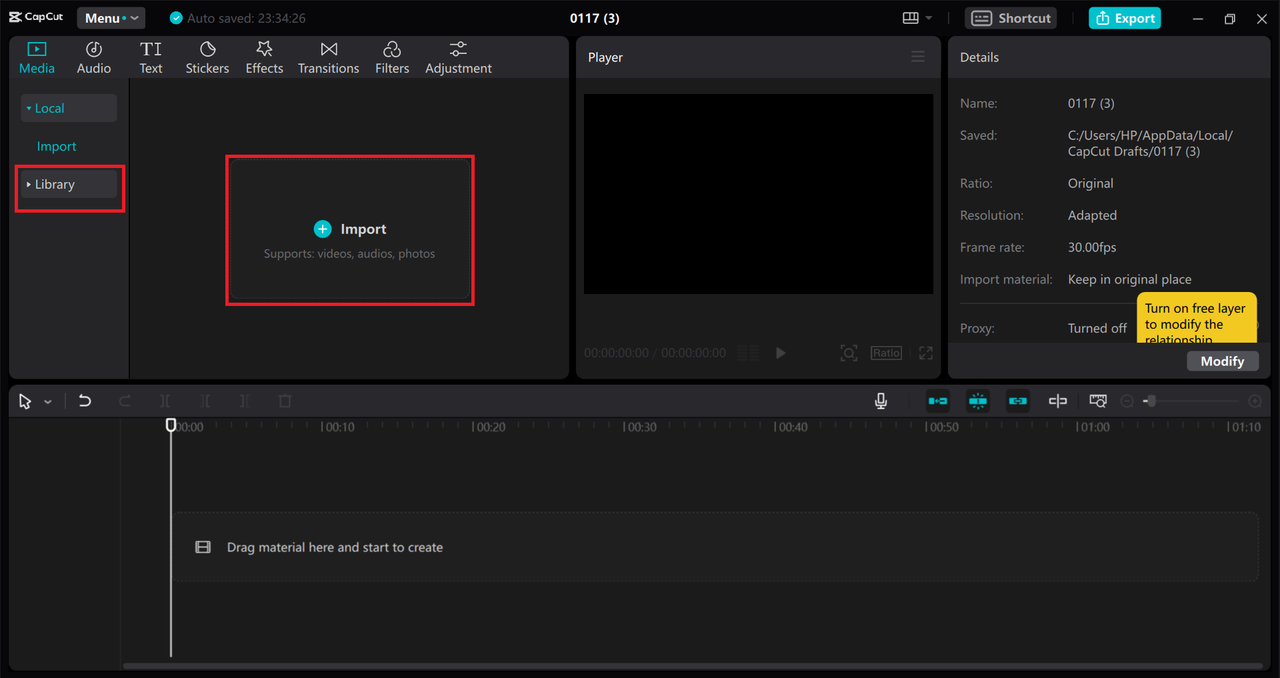This screenshot has height=678, width=1280.
Task: Toggle auto snapping
Action: [x=978, y=401]
